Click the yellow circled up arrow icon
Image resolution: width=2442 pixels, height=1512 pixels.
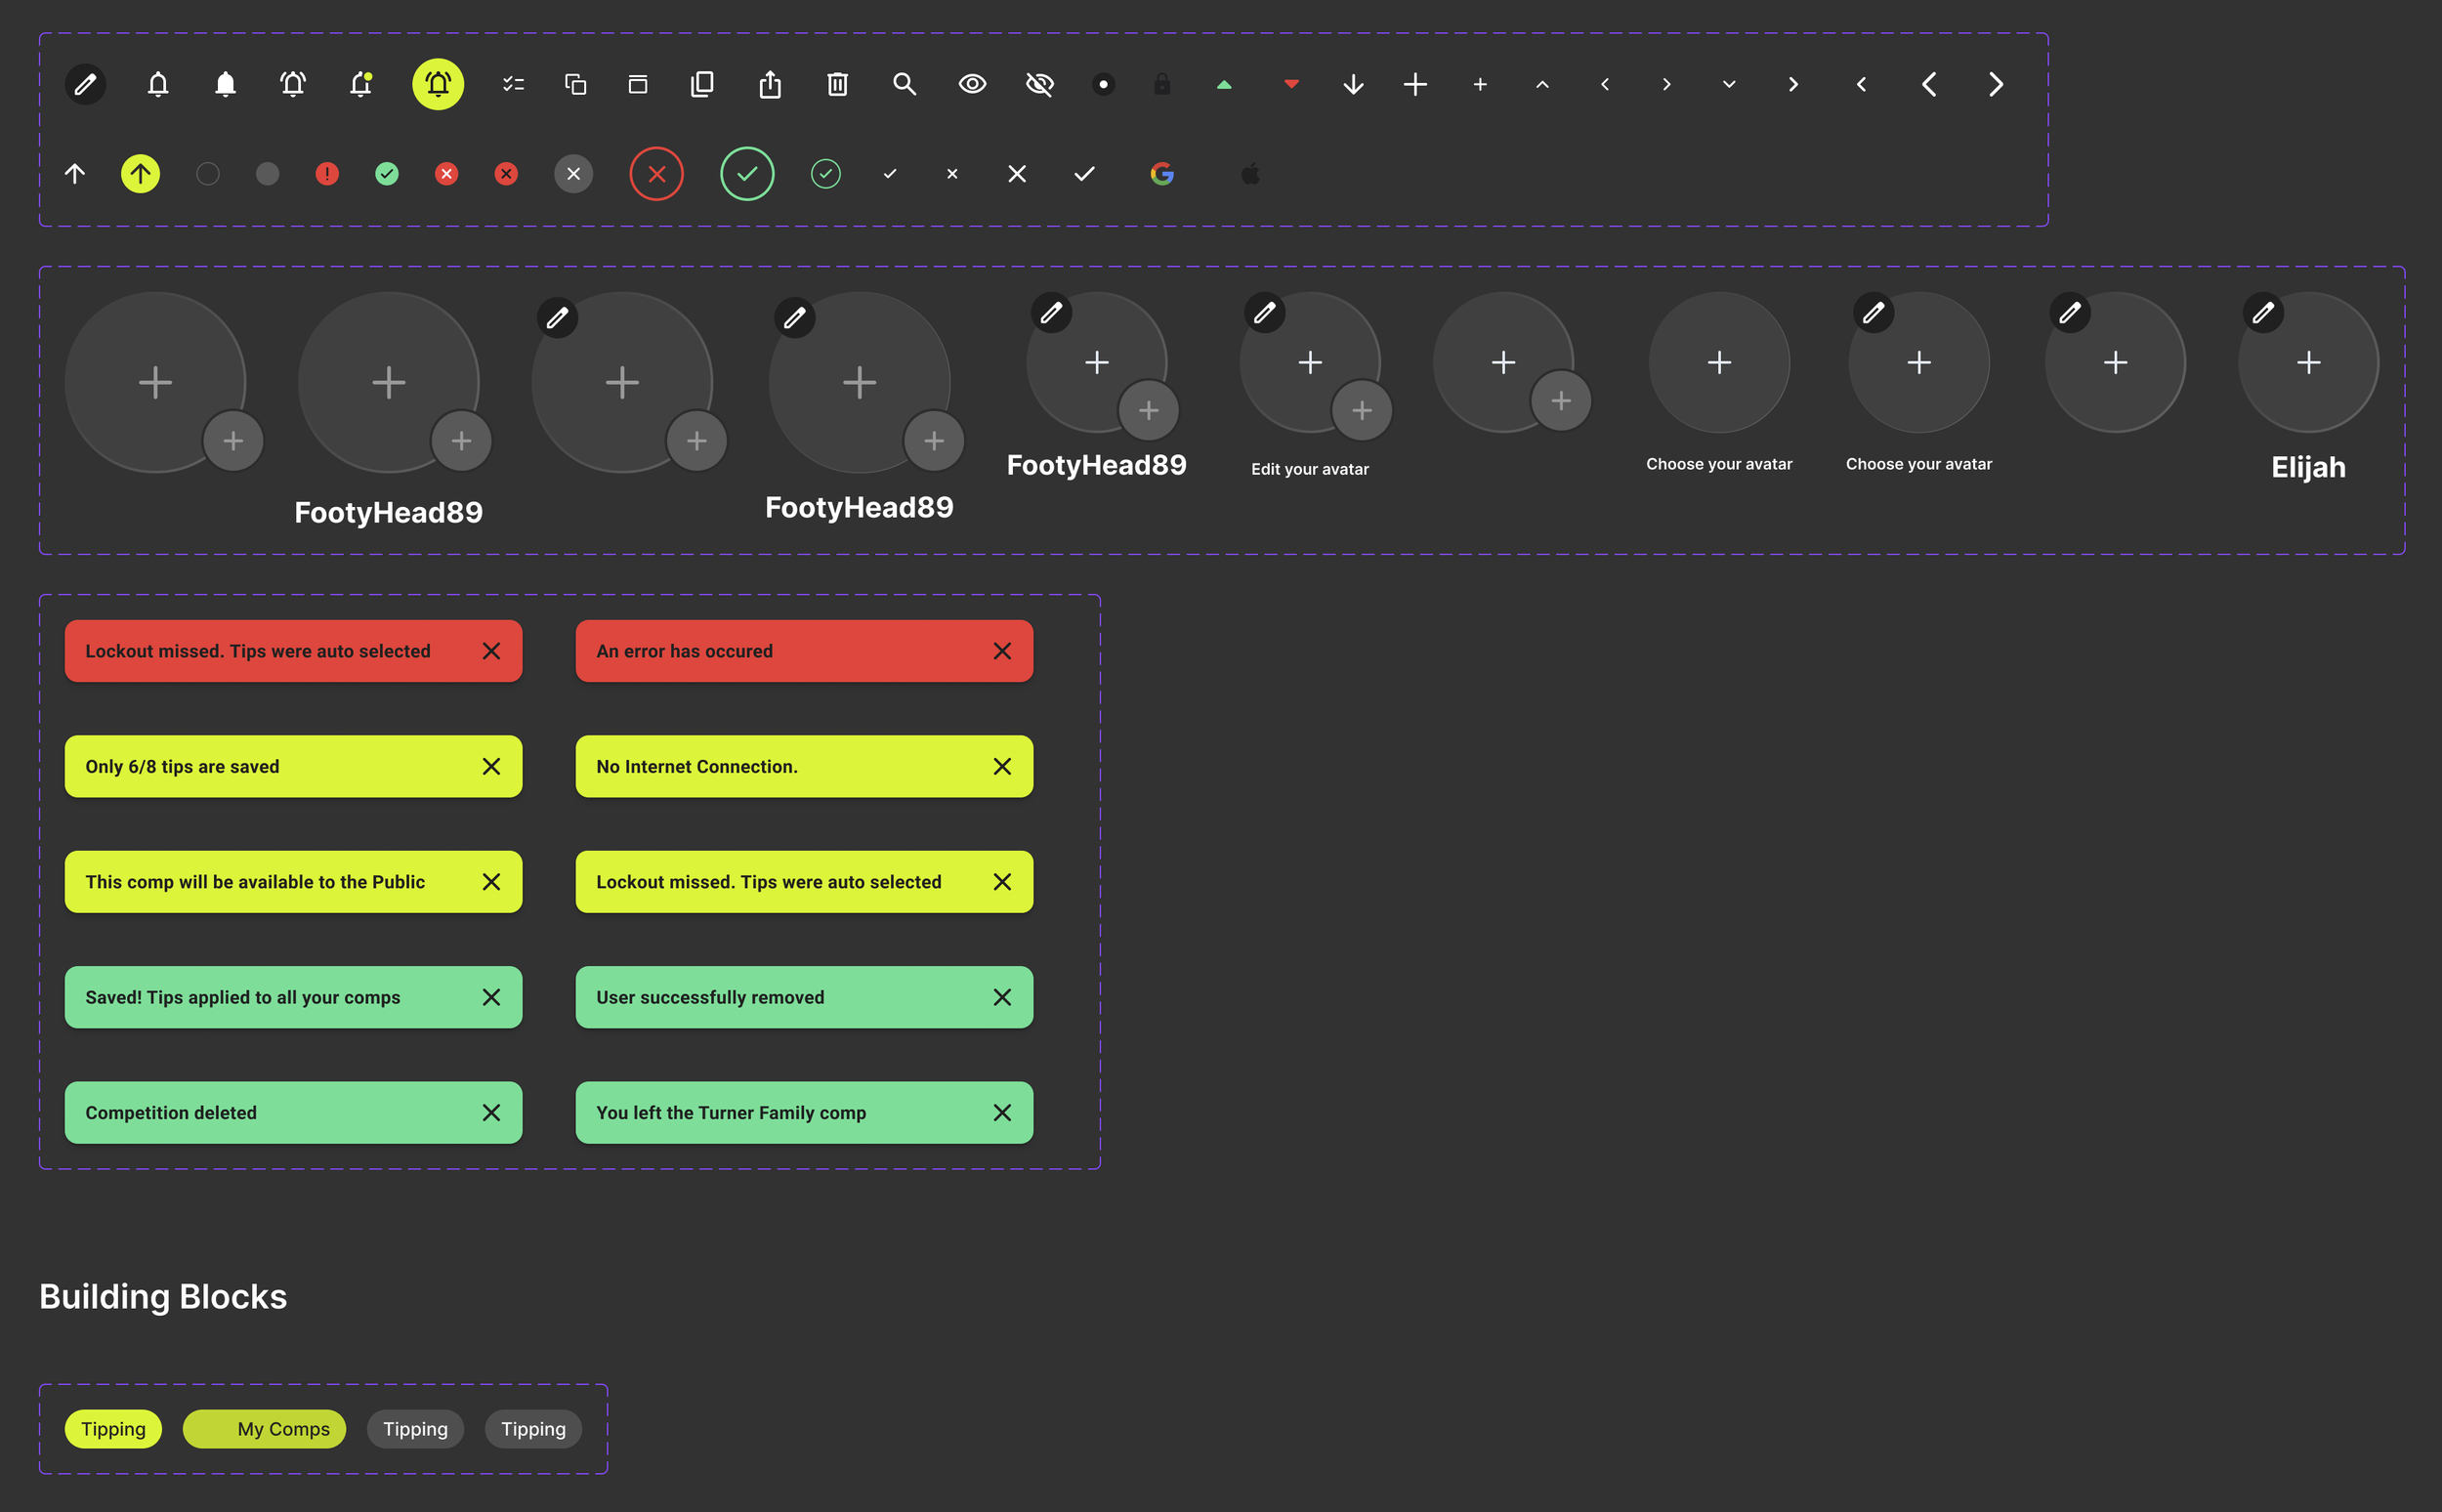pyautogui.click(x=140, y=174)
